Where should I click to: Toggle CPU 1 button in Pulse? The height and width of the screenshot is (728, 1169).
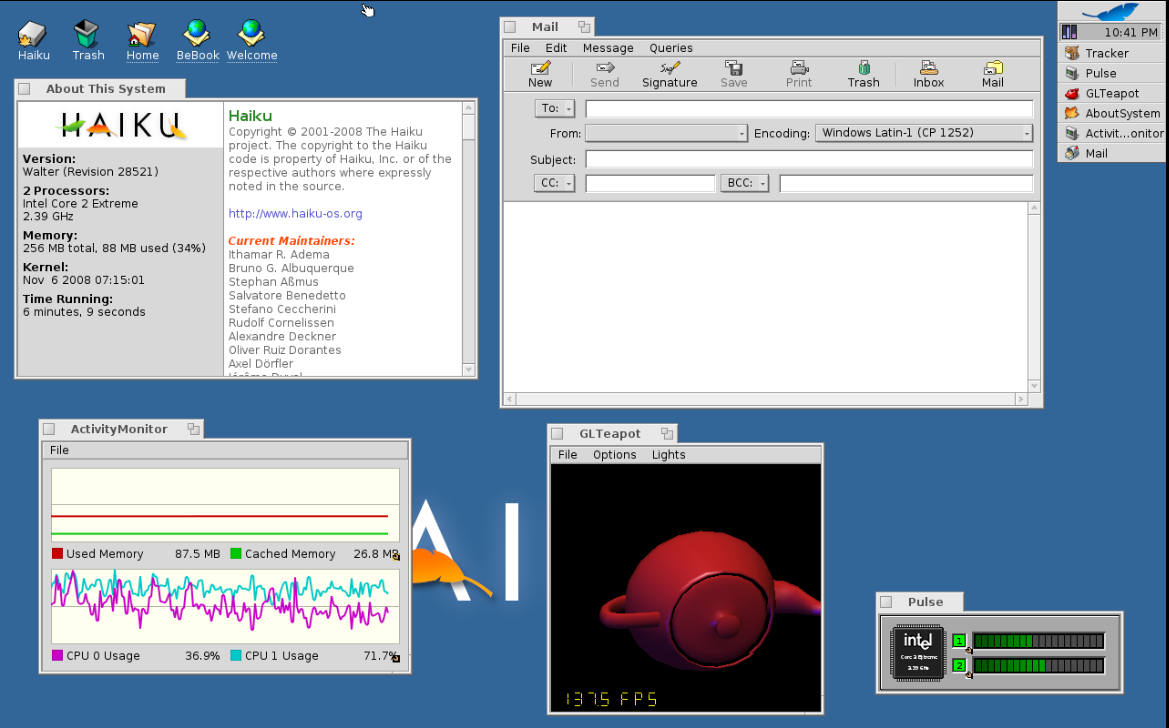coord(960,641)
